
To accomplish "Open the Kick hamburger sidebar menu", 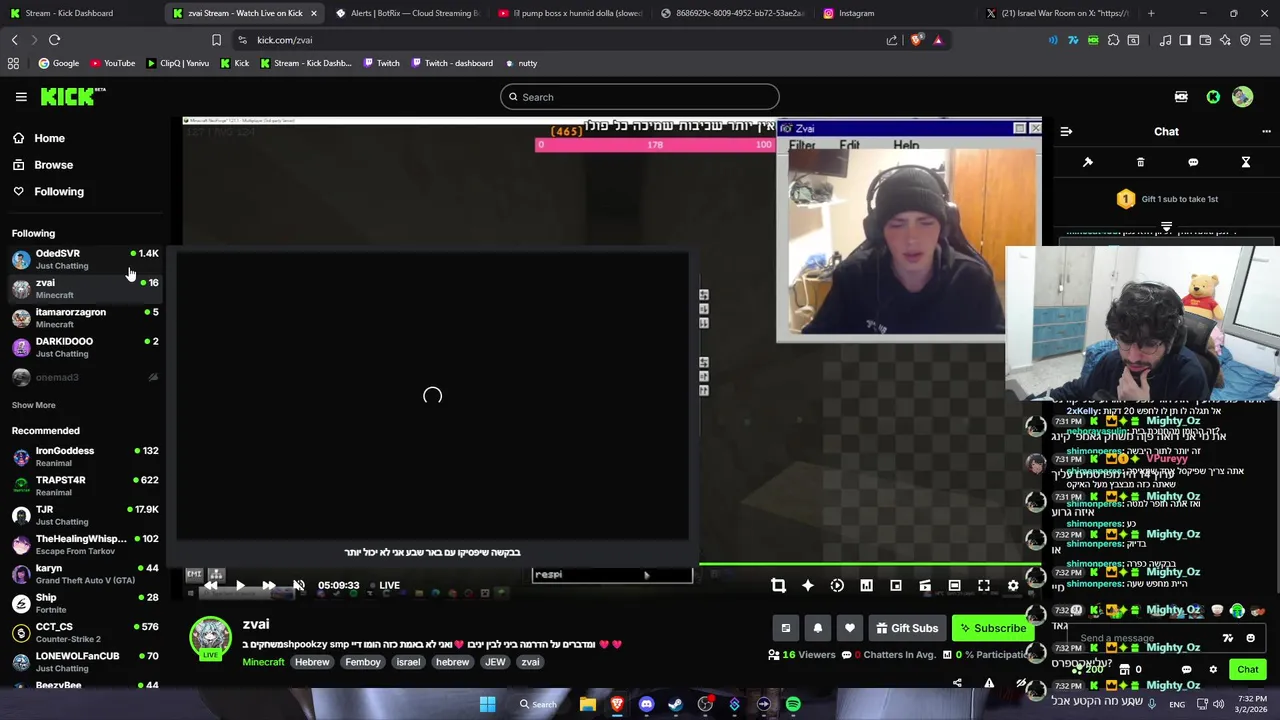I will [21, 97].
